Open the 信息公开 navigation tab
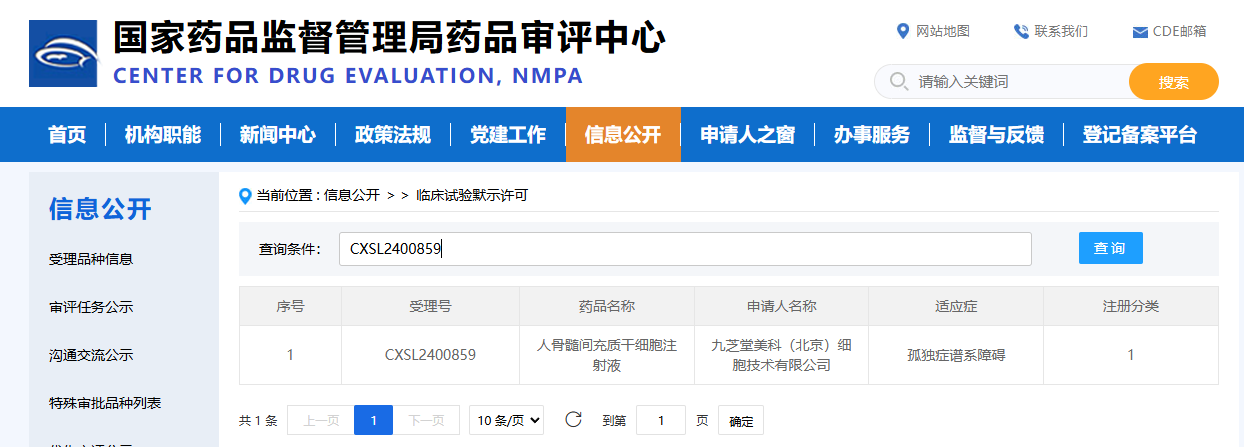The height and width of the screenshot is (447, 1244). [622, 135]
